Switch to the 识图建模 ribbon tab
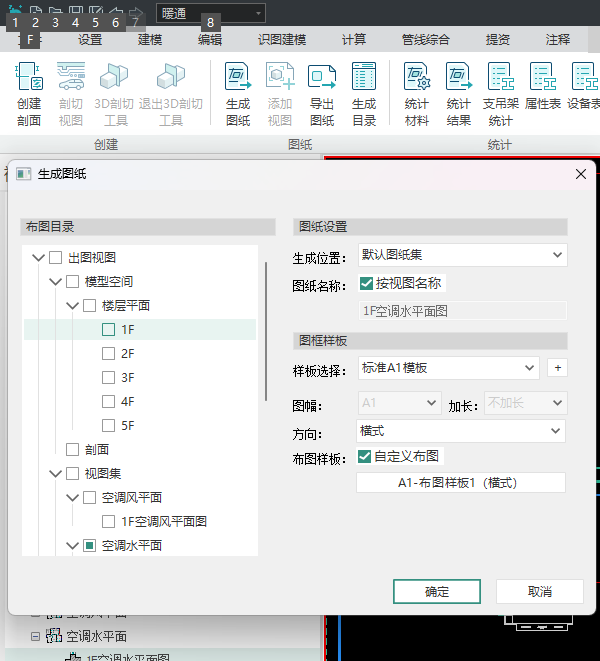Viewport: 600px width, 661px height. [x=282, y=40]
